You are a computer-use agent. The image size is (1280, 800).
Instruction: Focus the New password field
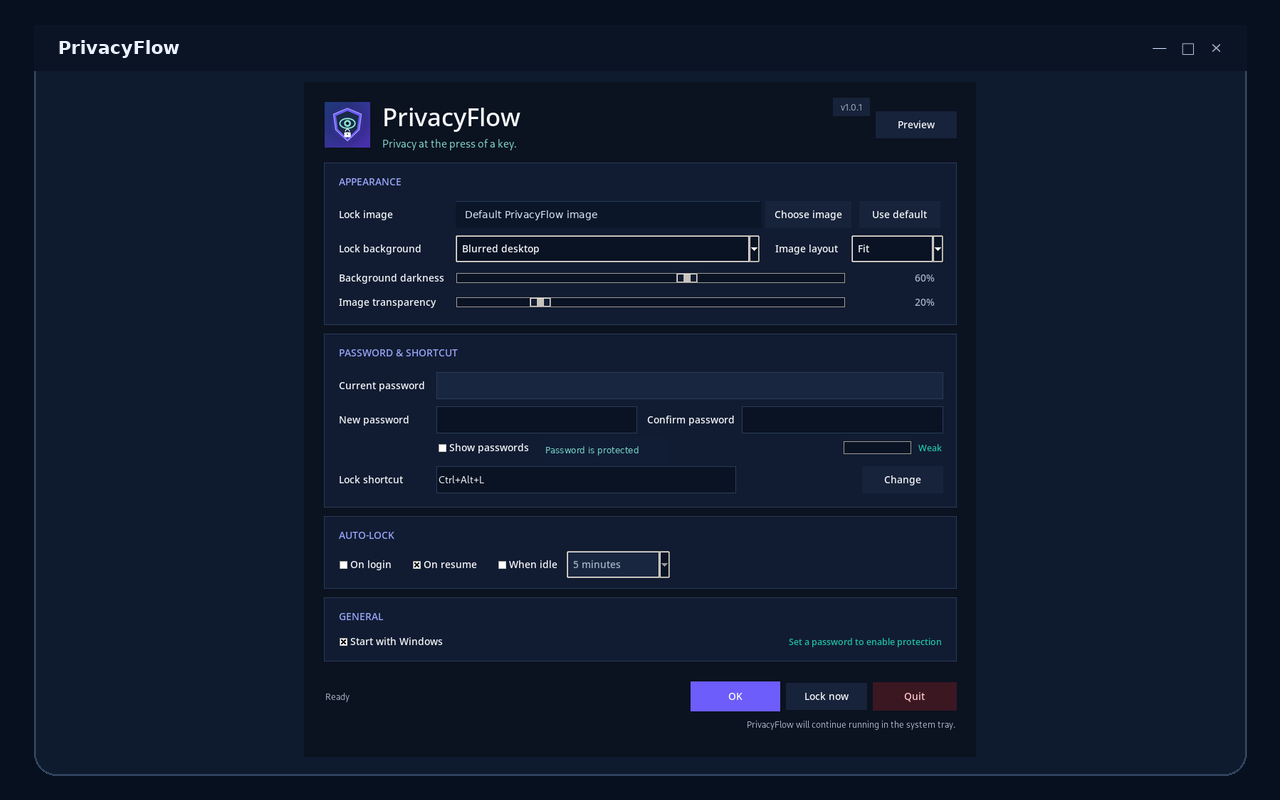pyautogui.click(x=536, y=420)
